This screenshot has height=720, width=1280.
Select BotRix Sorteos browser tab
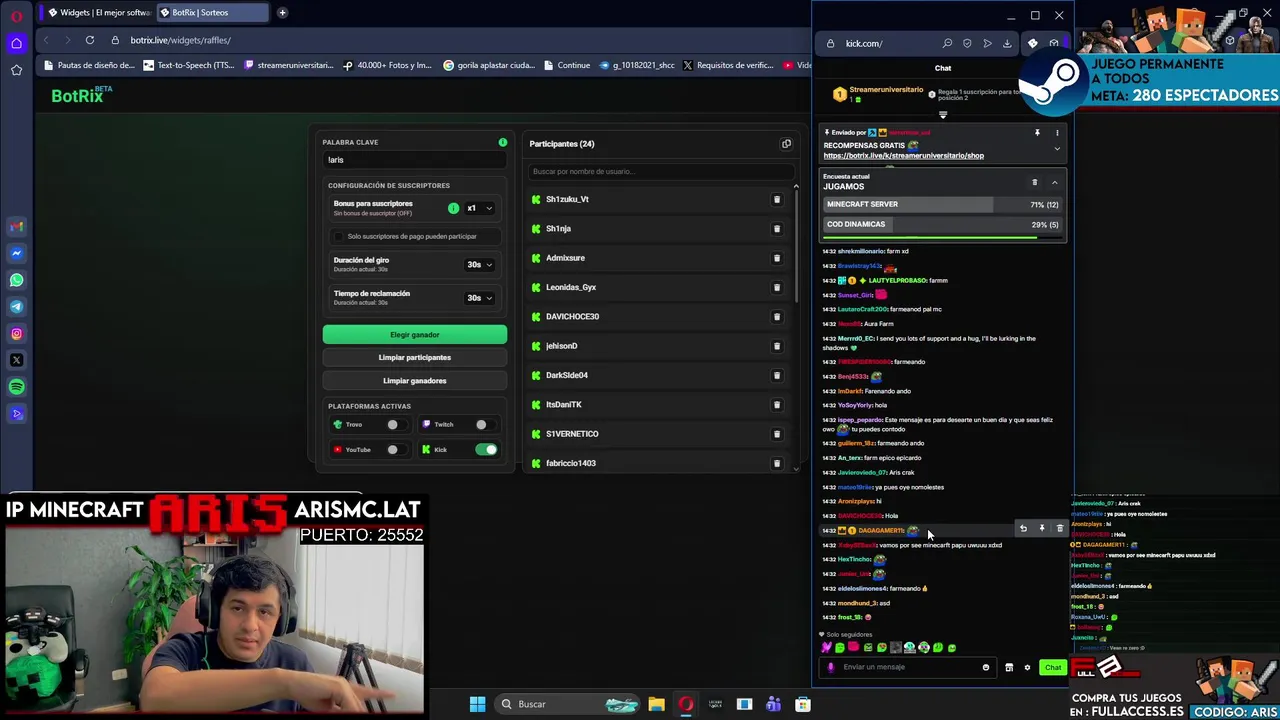click(211, 13)
